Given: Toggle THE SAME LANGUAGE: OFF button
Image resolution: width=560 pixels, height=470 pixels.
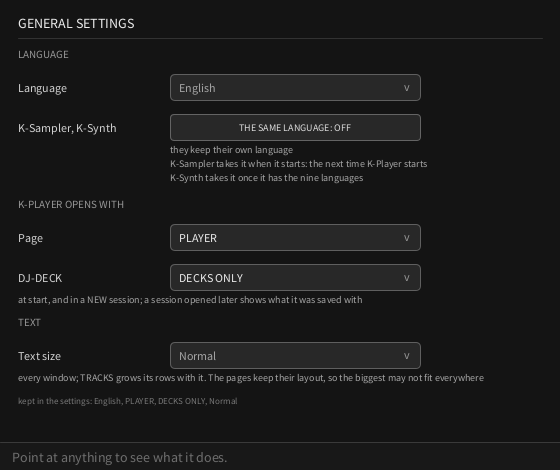Looking at the screenshot, I should pyautogui.click(x=295, y=128).
